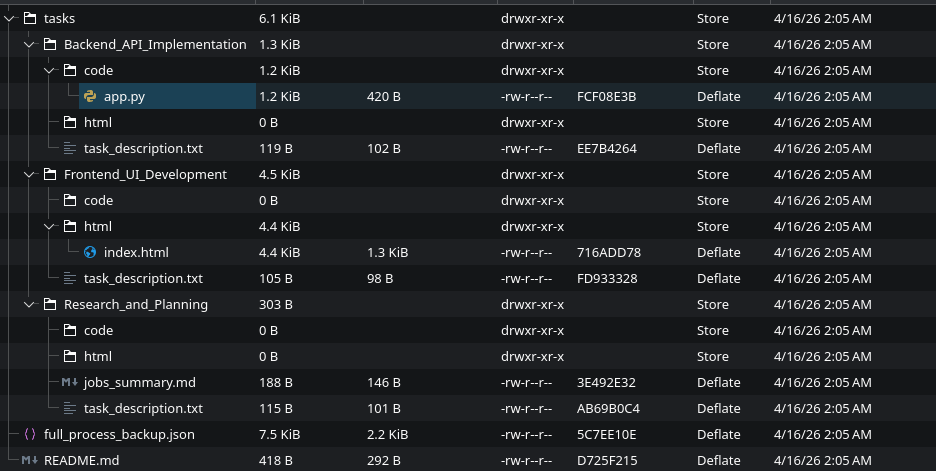The height and width of the screenshot is (471, 936).
Task: Click the markdown icon for jobs_summary.md
Action: click(70, 383)
